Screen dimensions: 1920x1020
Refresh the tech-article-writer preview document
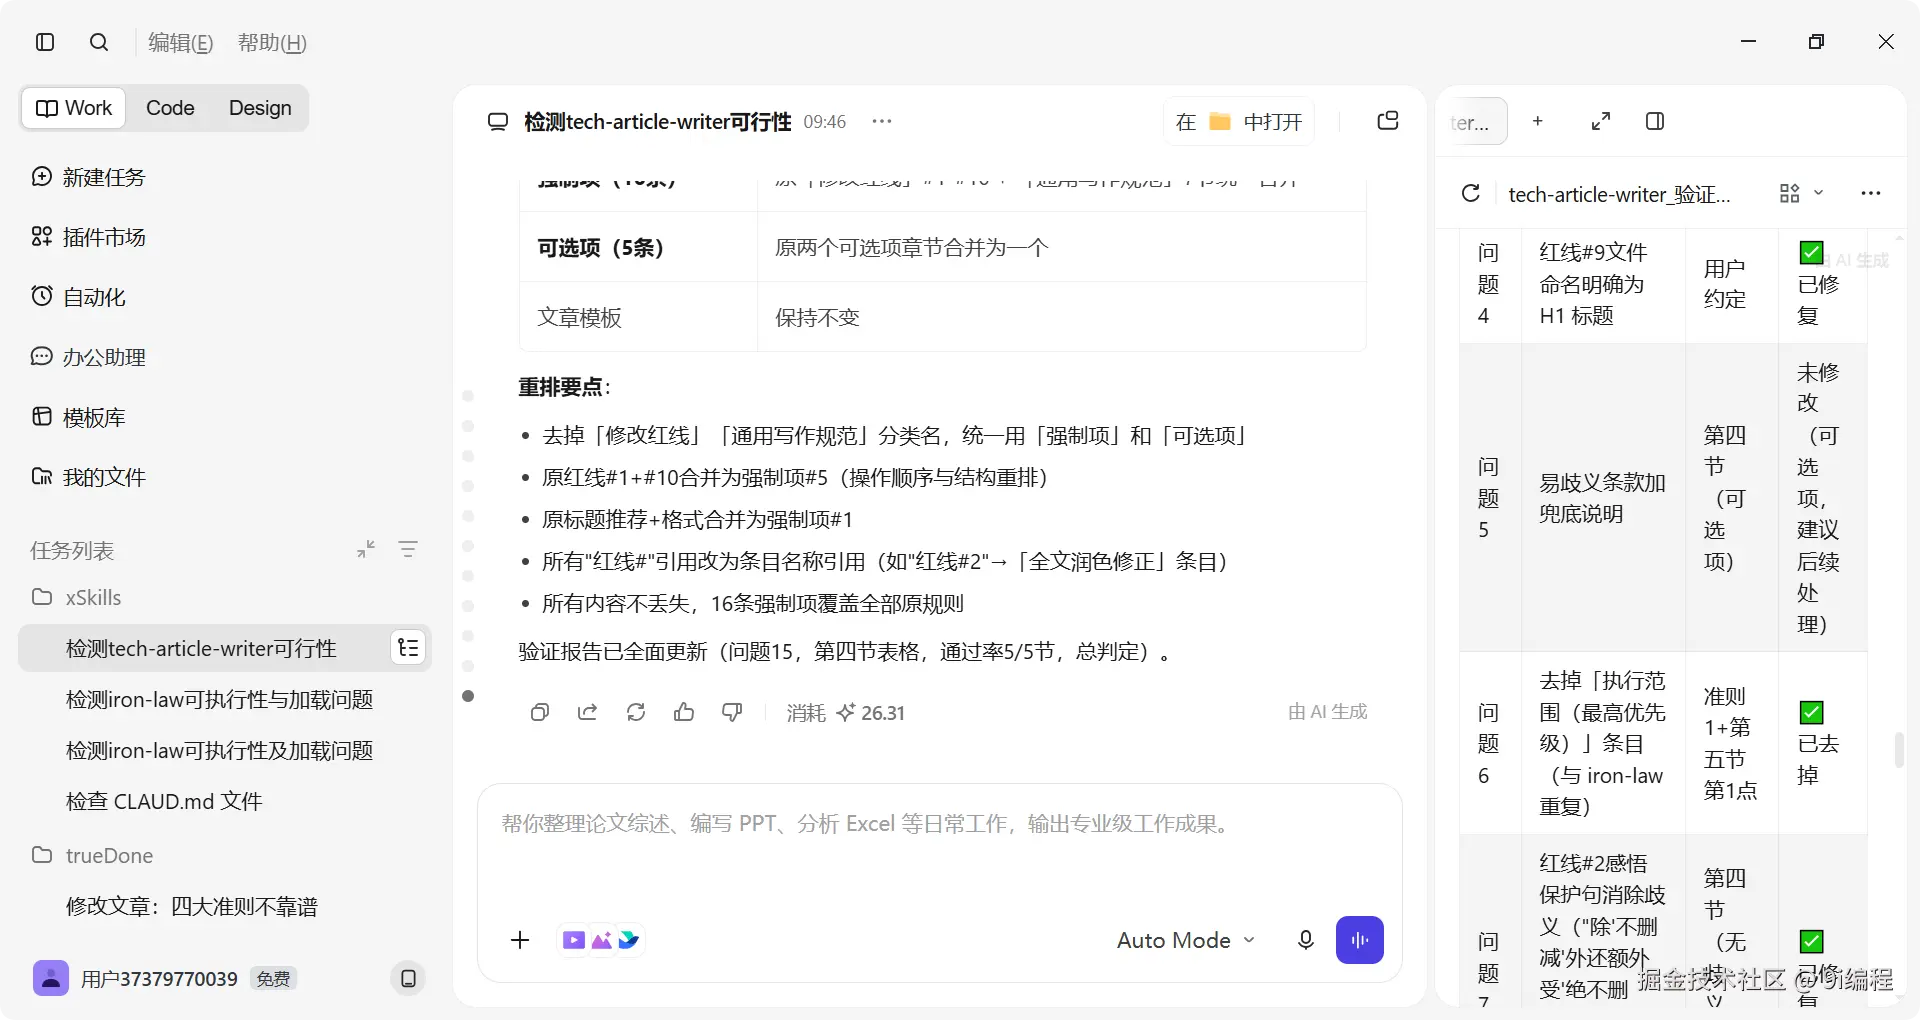(1471, 193)
